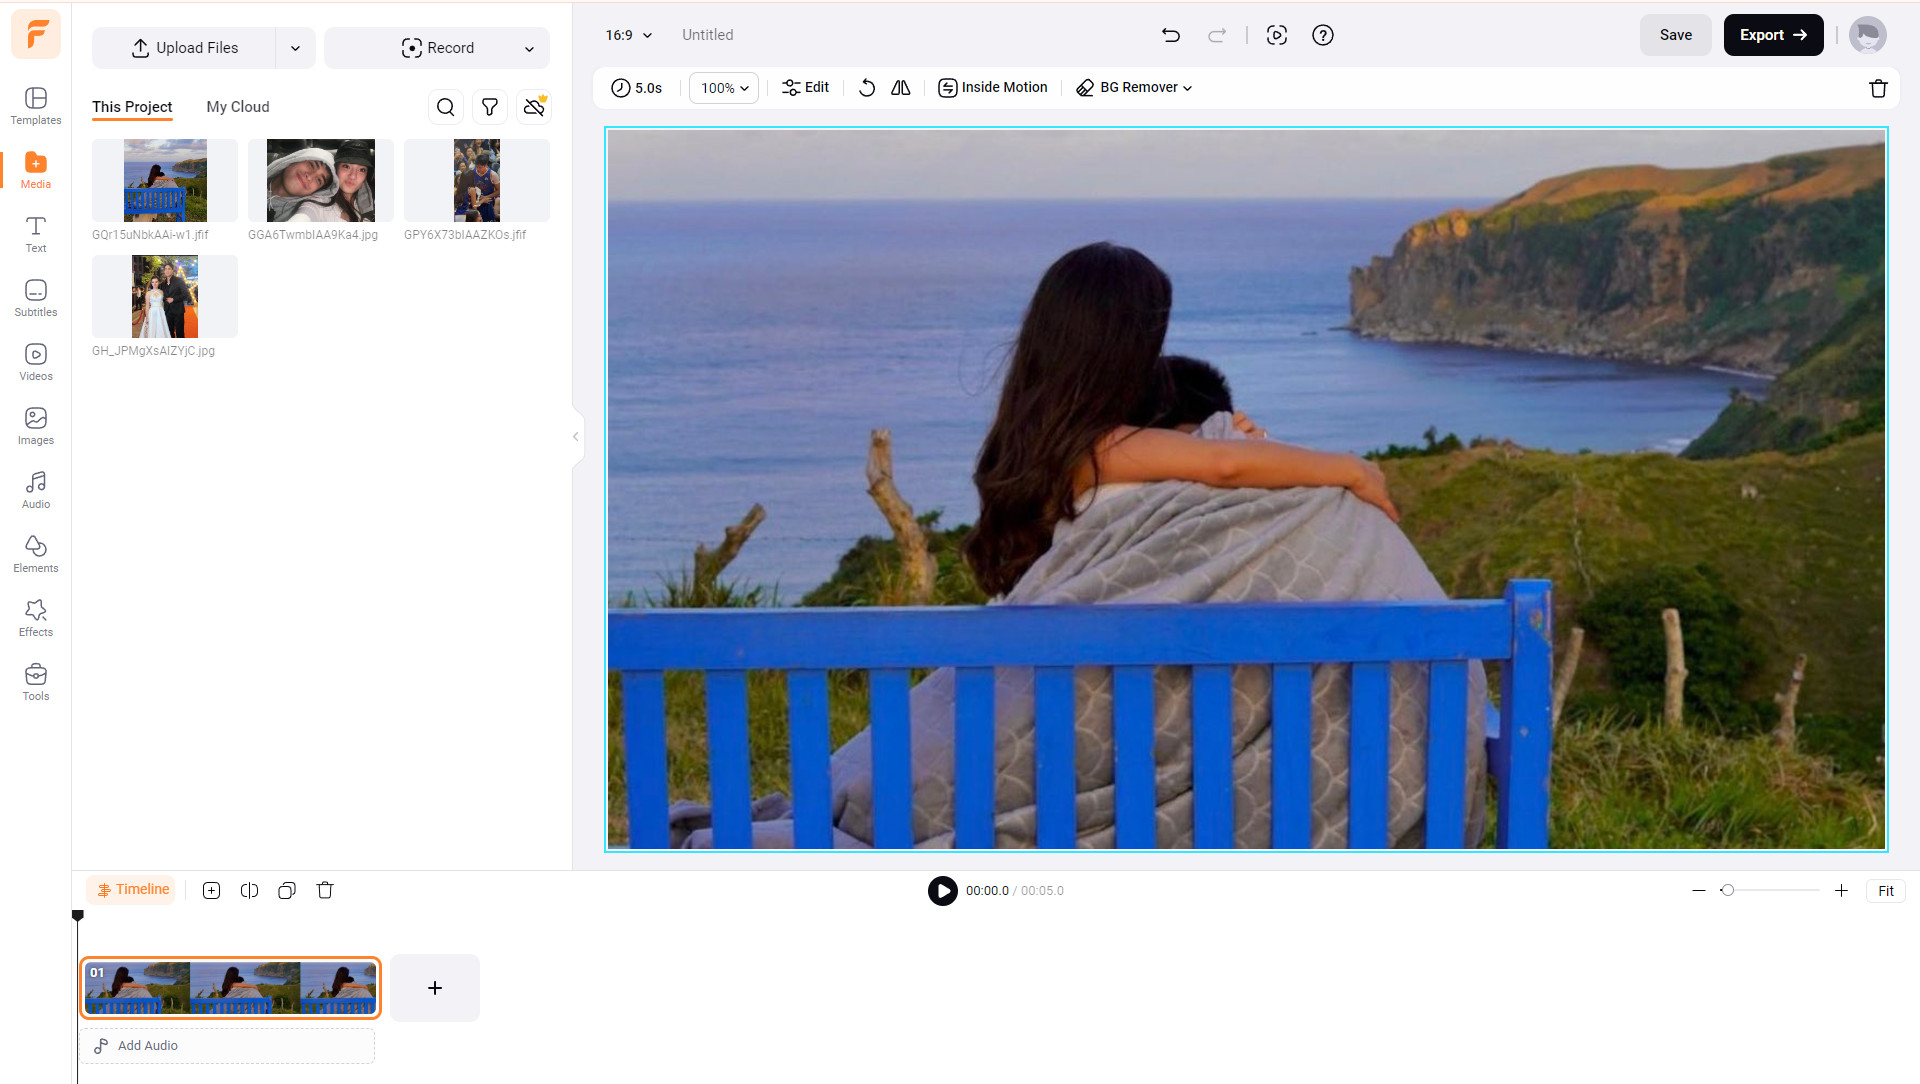Open the Media sidebar panel

[36, 170]
